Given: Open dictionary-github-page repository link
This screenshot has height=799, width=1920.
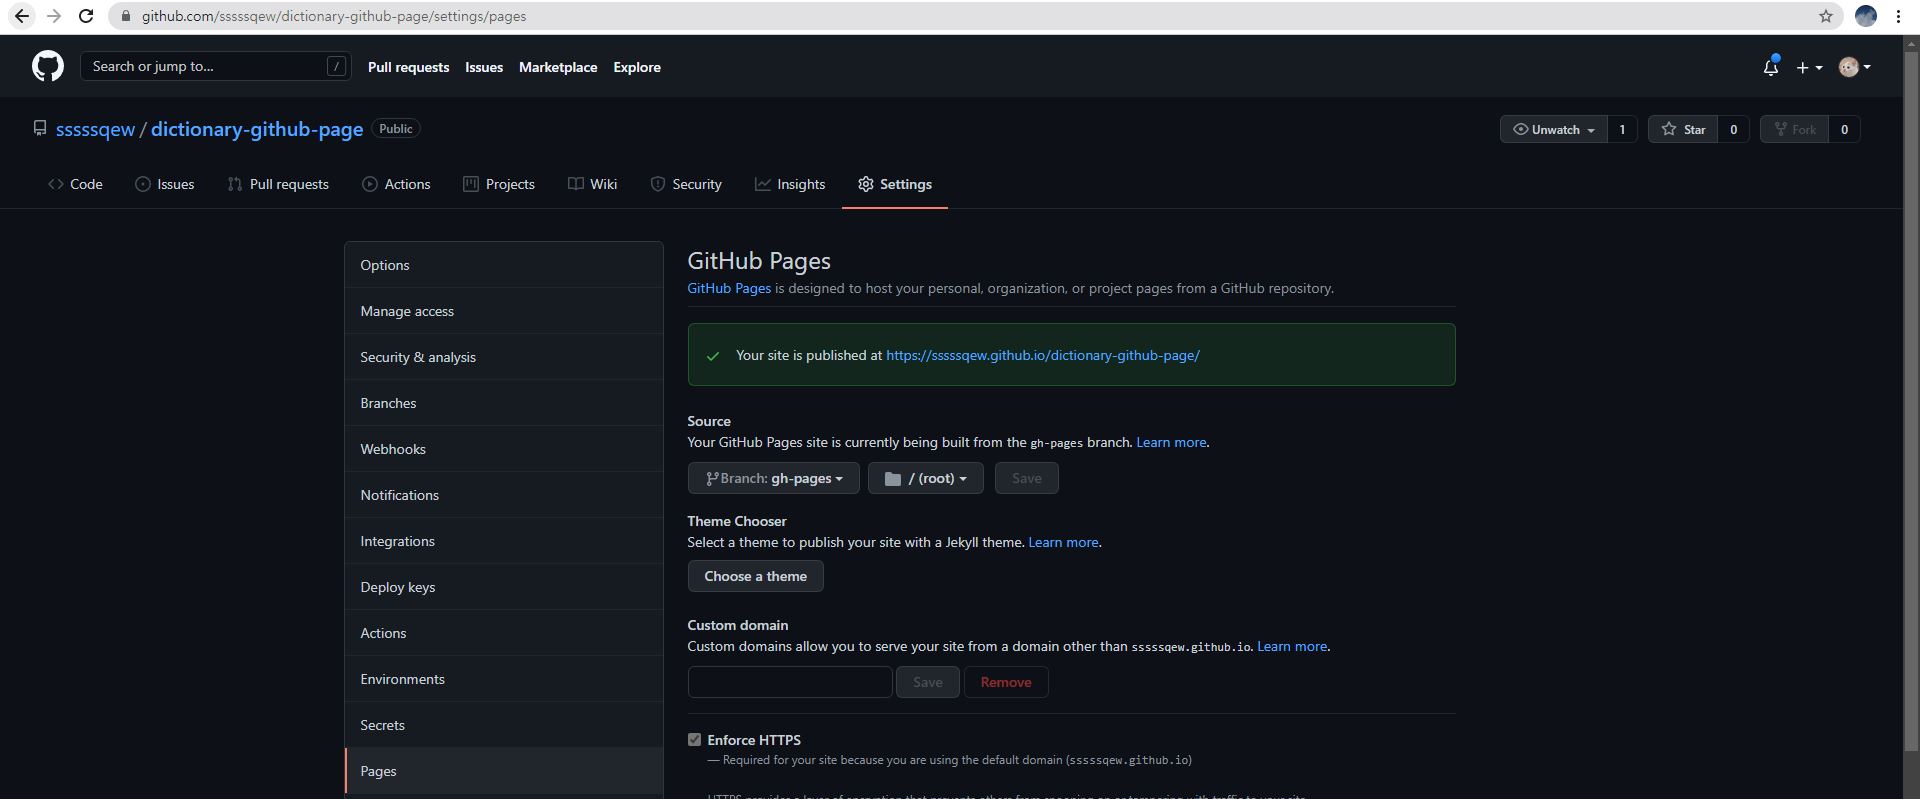Looking at the screenshot, I should coord(257,129).
